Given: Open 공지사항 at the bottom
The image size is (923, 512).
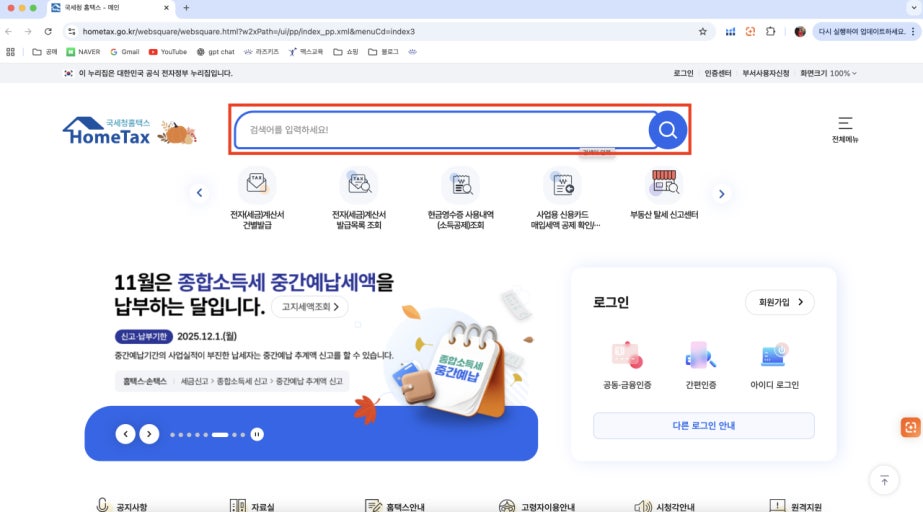Looking at the screenshot, I should pyautogui.click(x=122, y=506).
